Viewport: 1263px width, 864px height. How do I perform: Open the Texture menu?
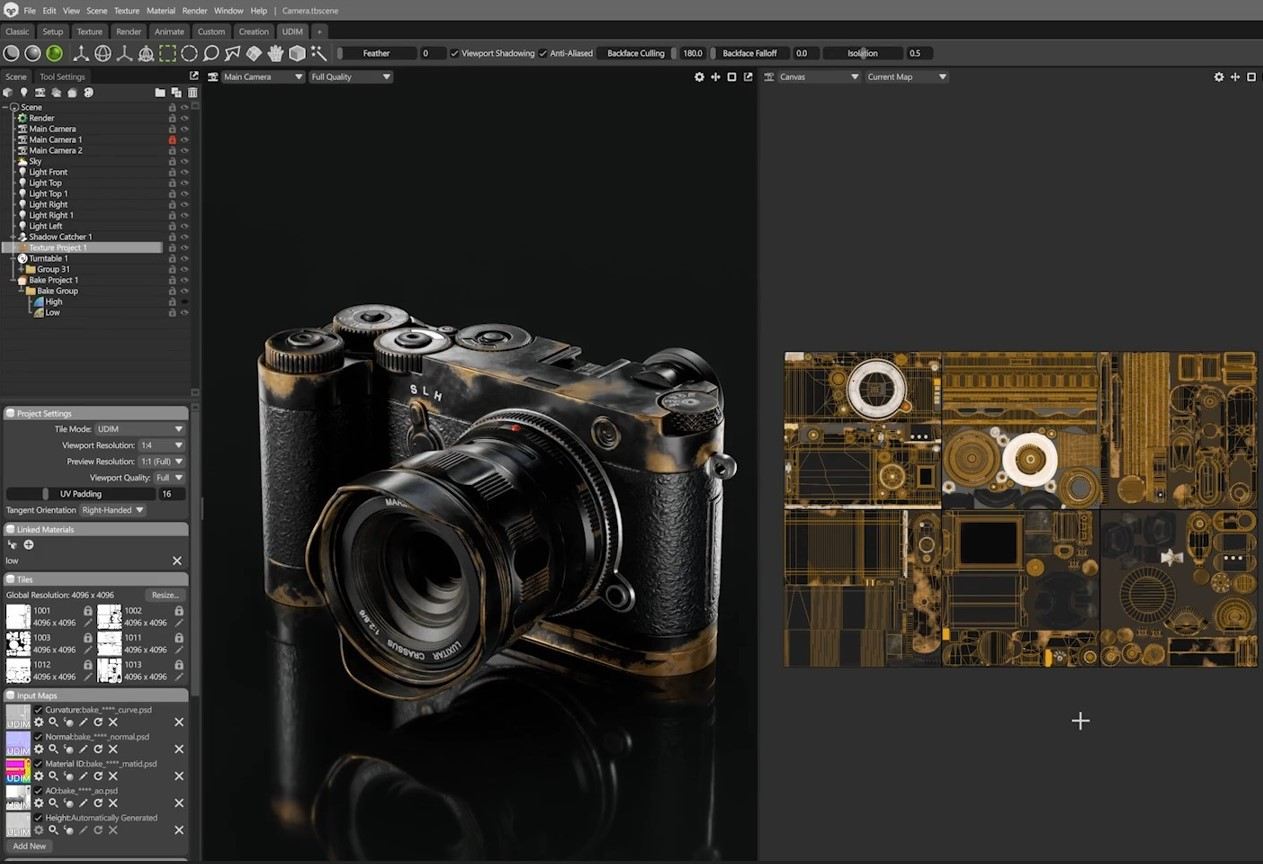[126, 10]
